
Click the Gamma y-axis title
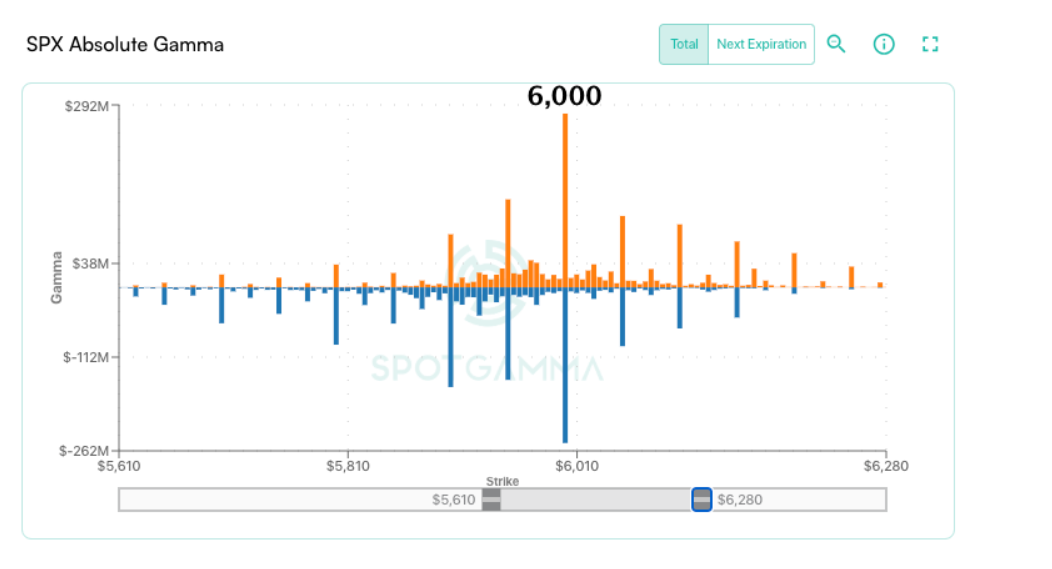click(x=57, y=278)
